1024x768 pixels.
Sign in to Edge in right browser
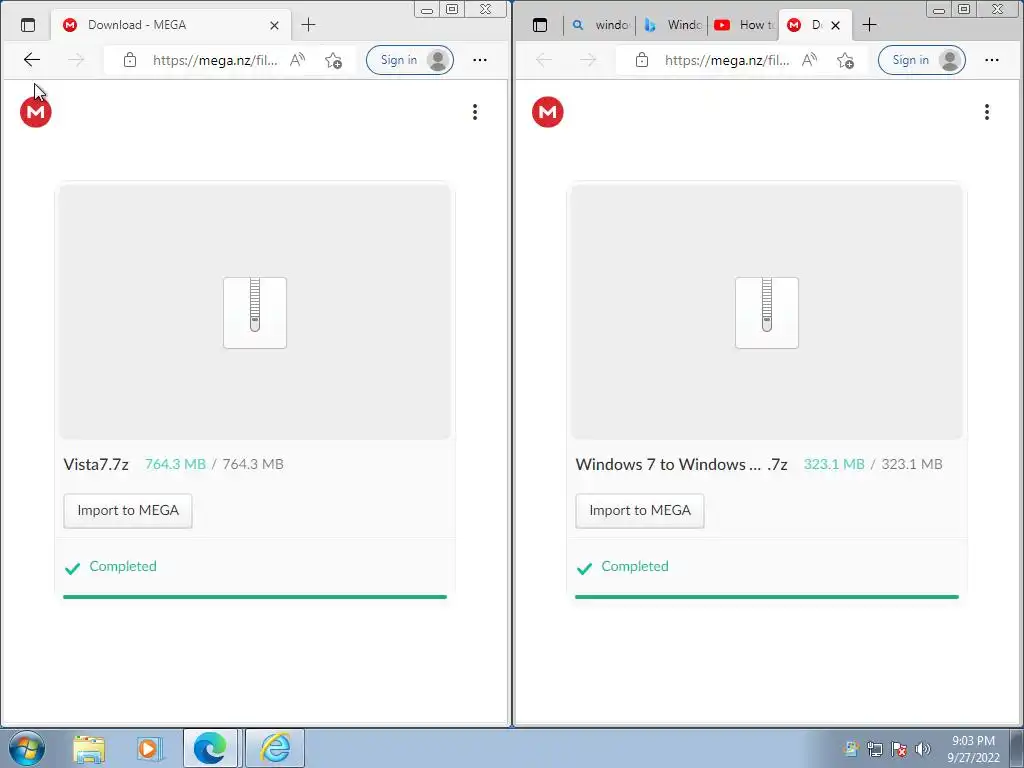(x=921, y=60)
